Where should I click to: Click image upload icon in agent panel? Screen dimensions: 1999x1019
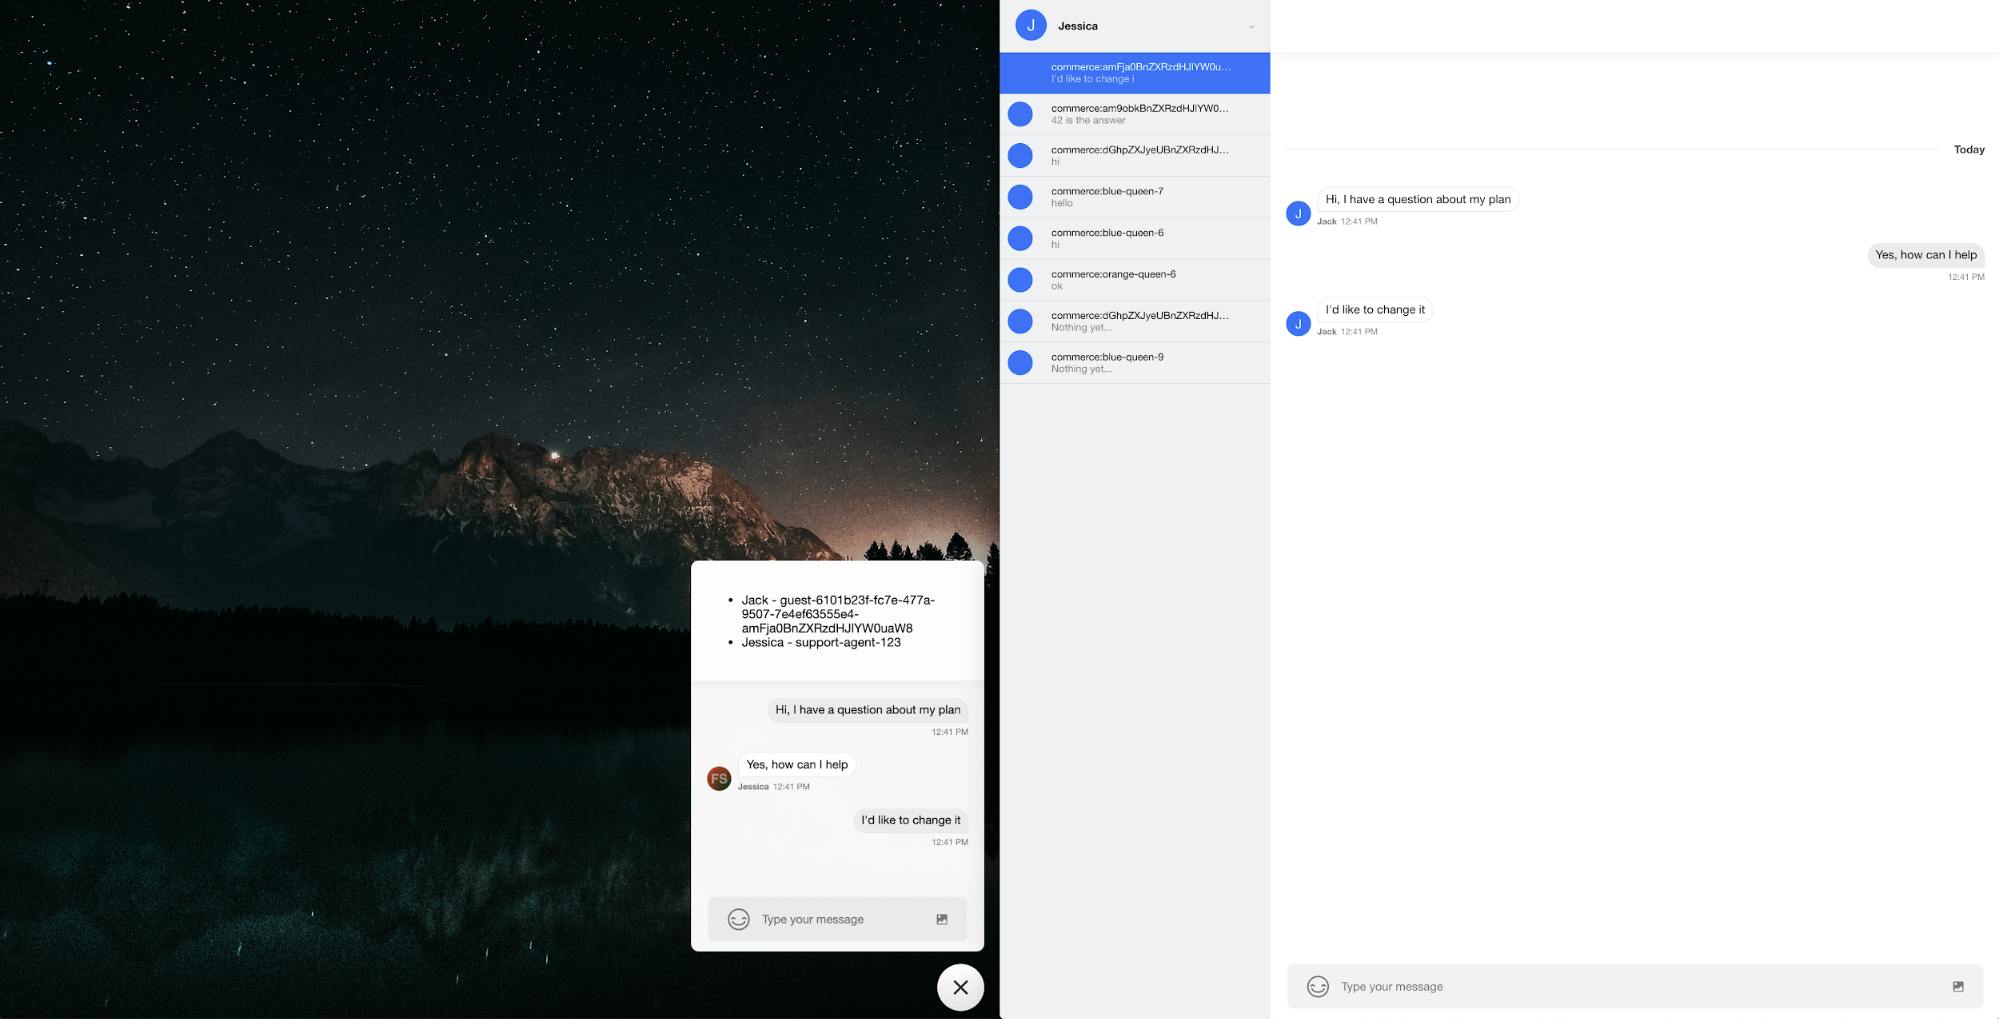[1957, 986]
